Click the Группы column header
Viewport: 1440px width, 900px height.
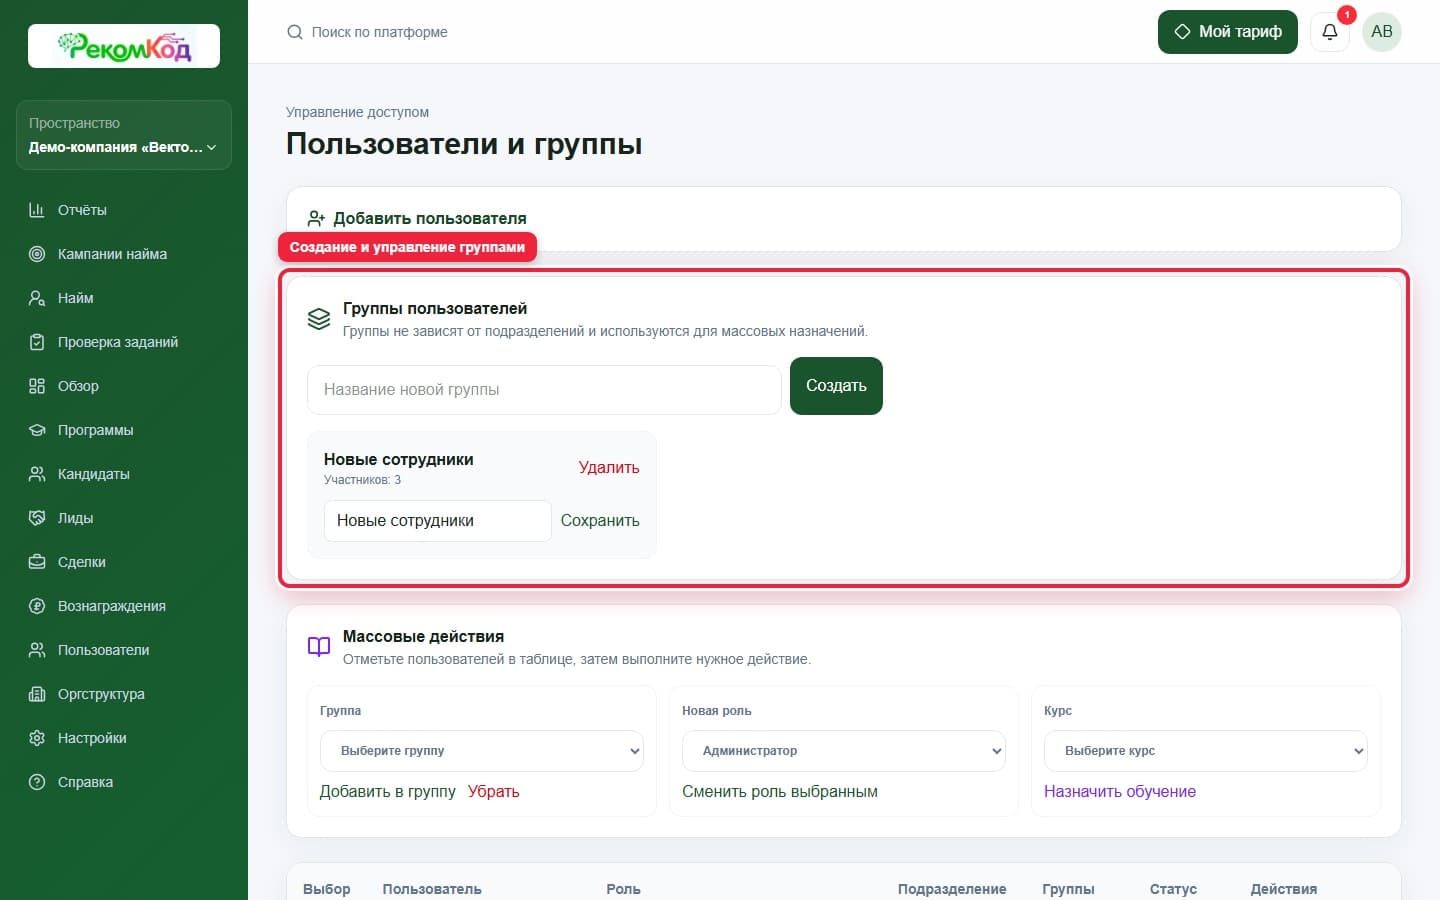[1068, 889]
